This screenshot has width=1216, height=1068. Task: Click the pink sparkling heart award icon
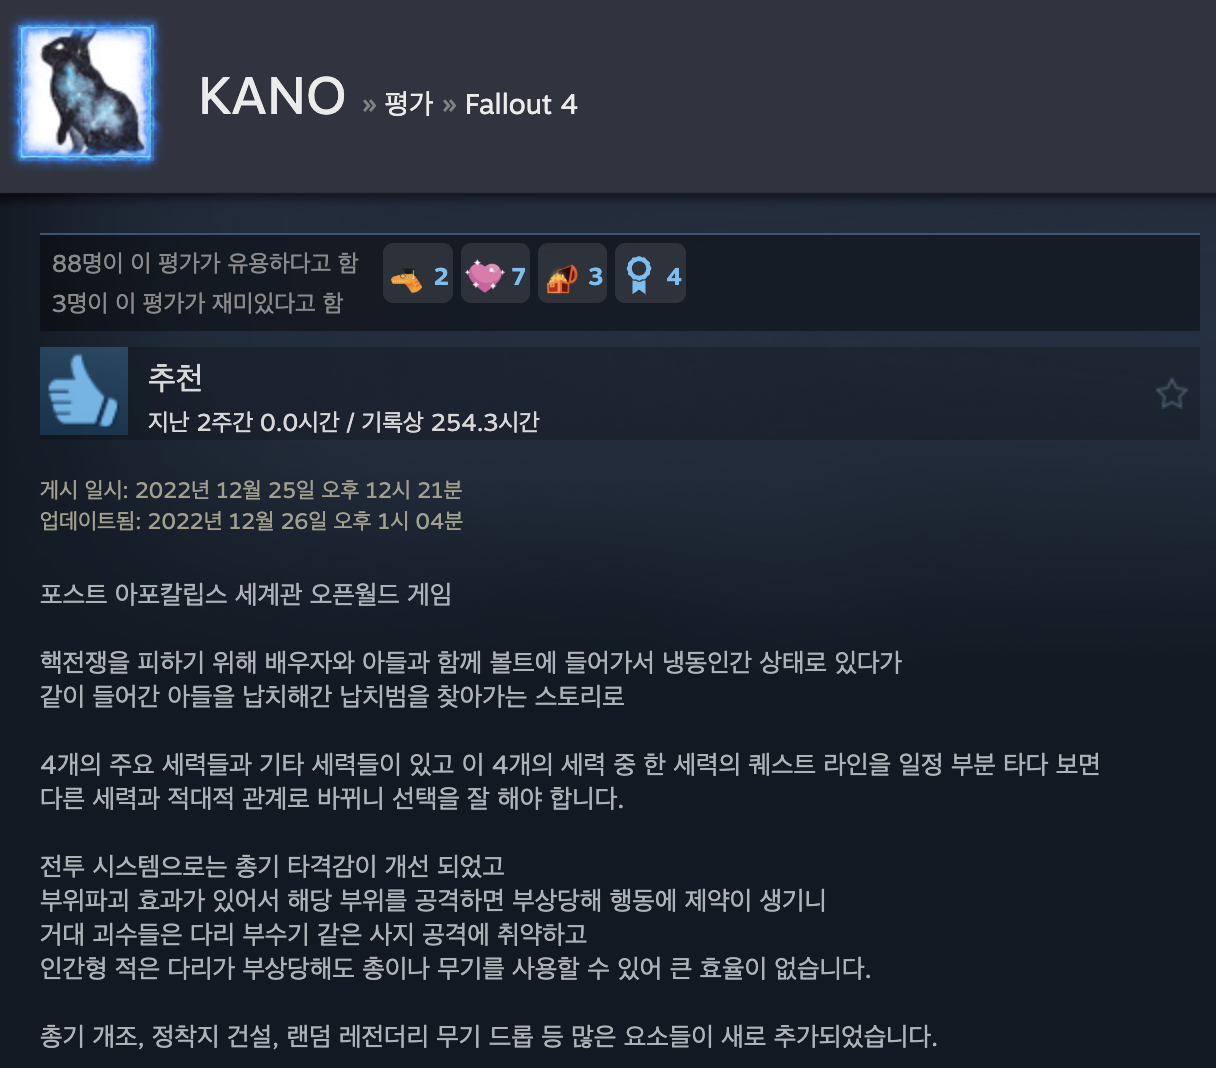tap(485, 275)
